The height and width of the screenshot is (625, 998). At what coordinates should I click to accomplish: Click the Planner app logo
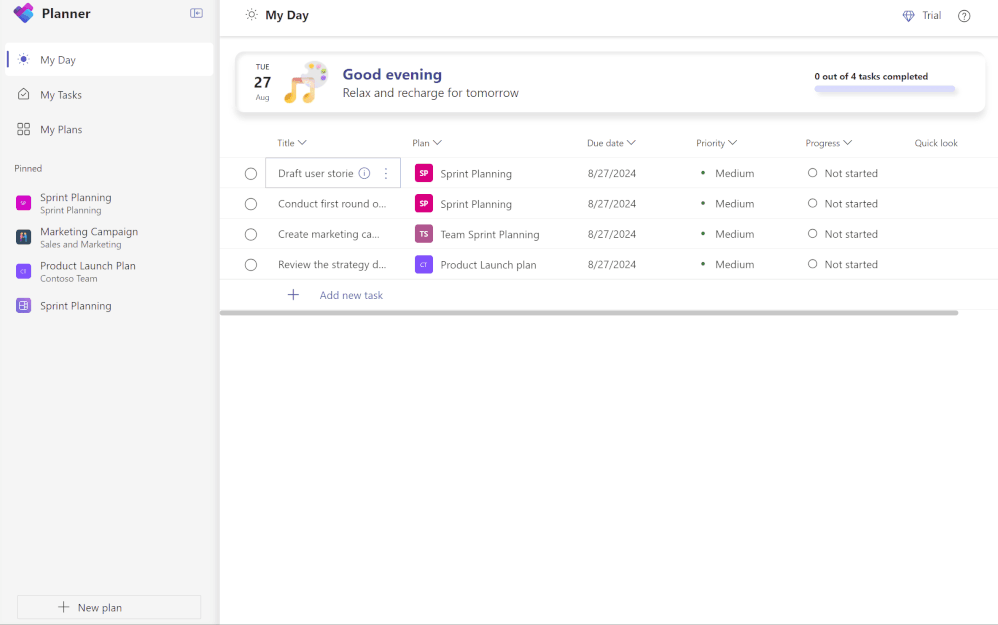(23, 14)
